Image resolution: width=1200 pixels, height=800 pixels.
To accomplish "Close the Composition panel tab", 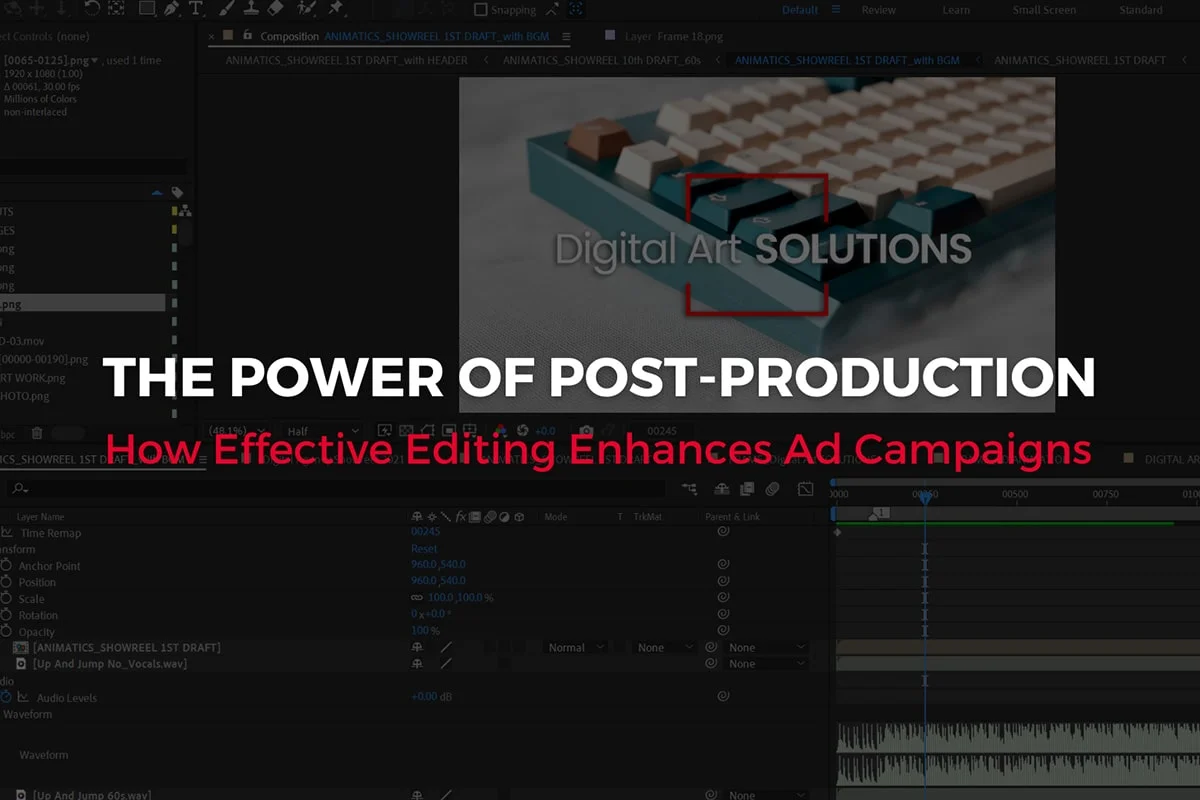I will [212, 36].
